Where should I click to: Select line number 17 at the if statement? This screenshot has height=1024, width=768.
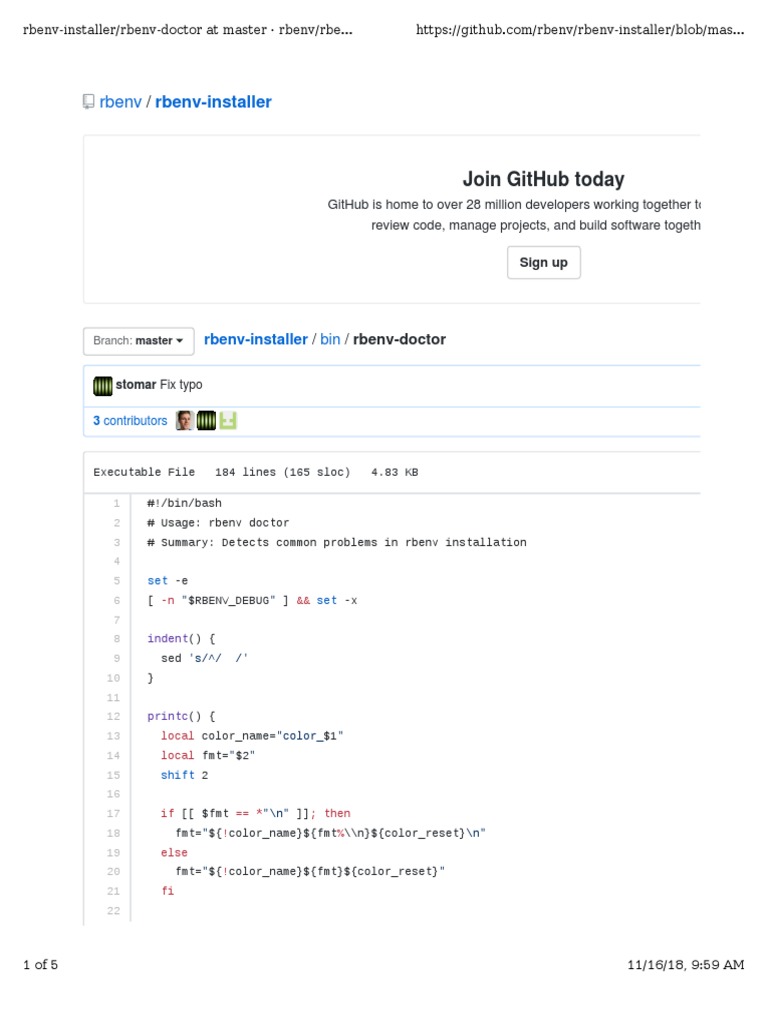pyautogui.click(x=114, y=814)
